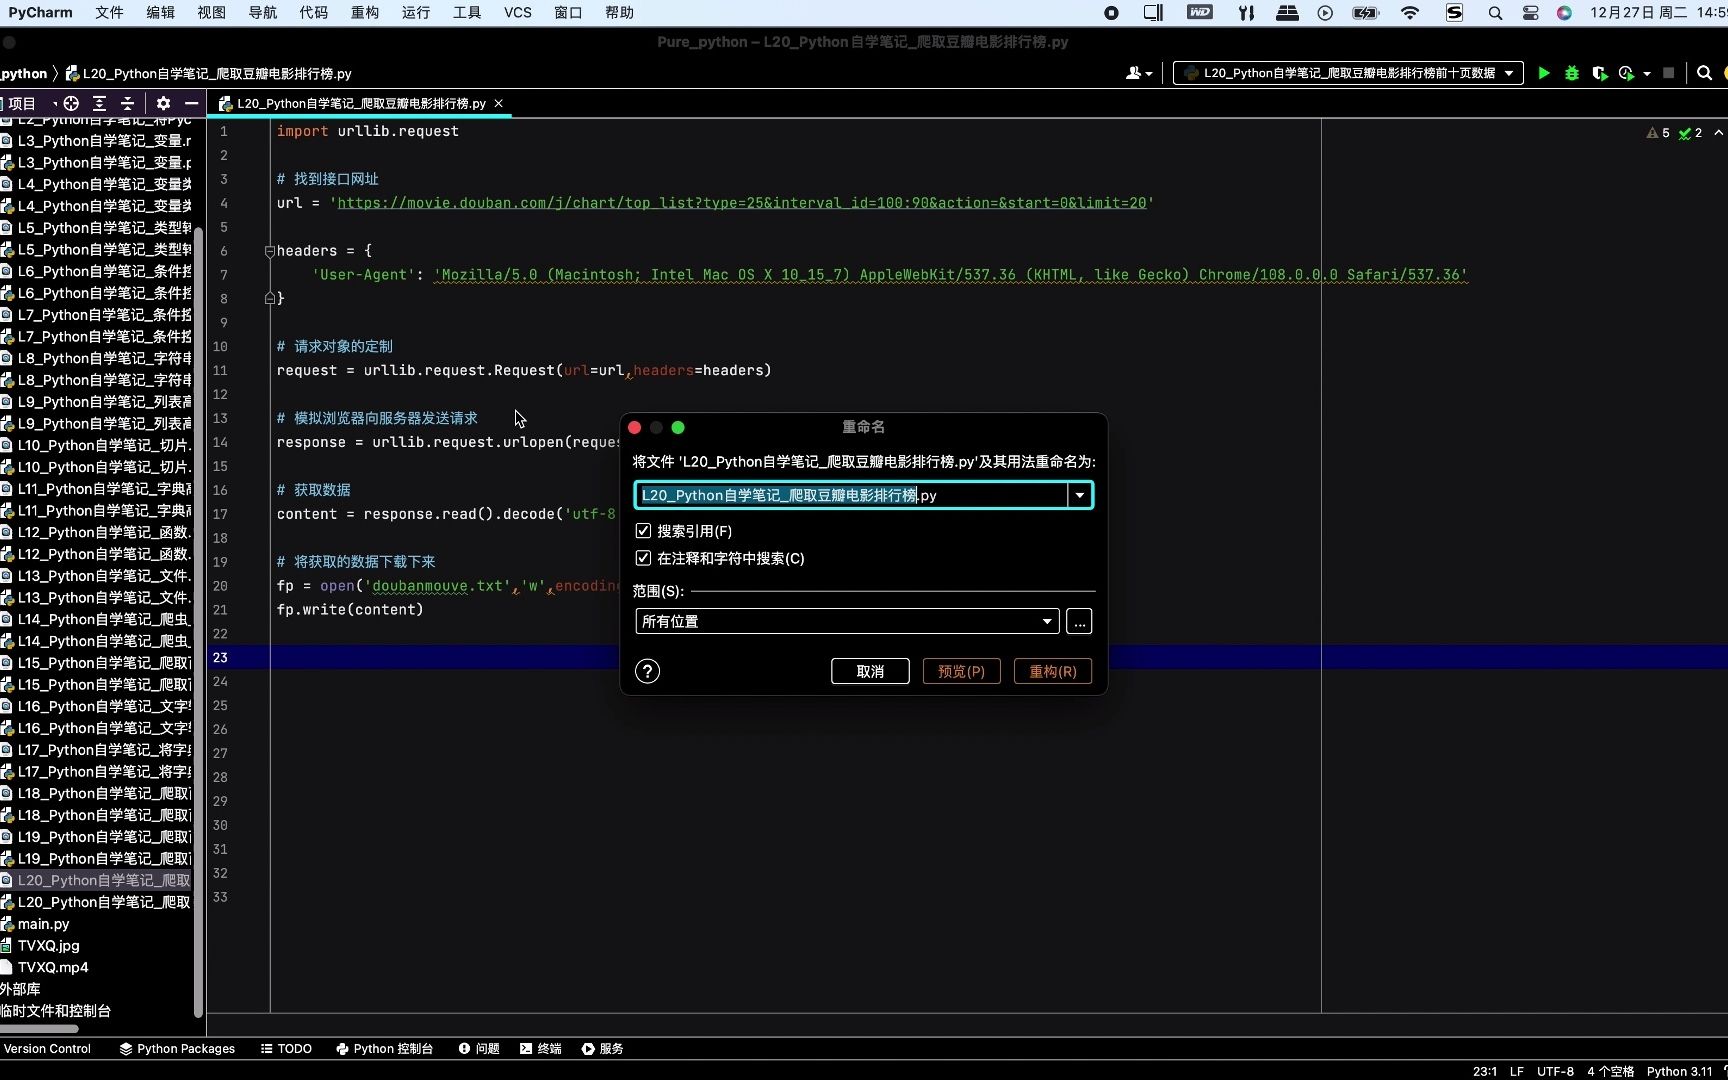Open the profiler options arrow beside the clock icon

(1646, 74)
